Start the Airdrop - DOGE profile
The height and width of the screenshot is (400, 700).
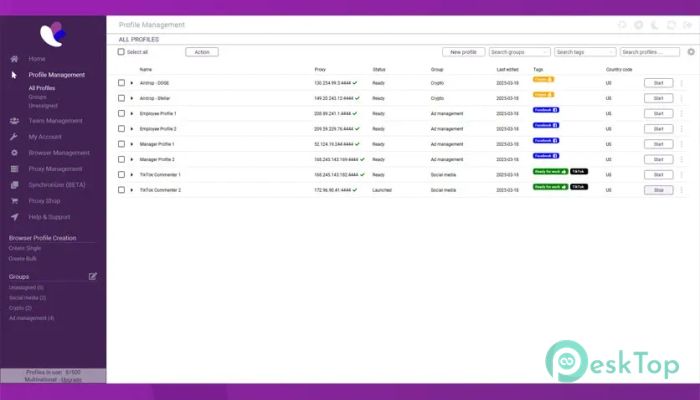[658, 83]
